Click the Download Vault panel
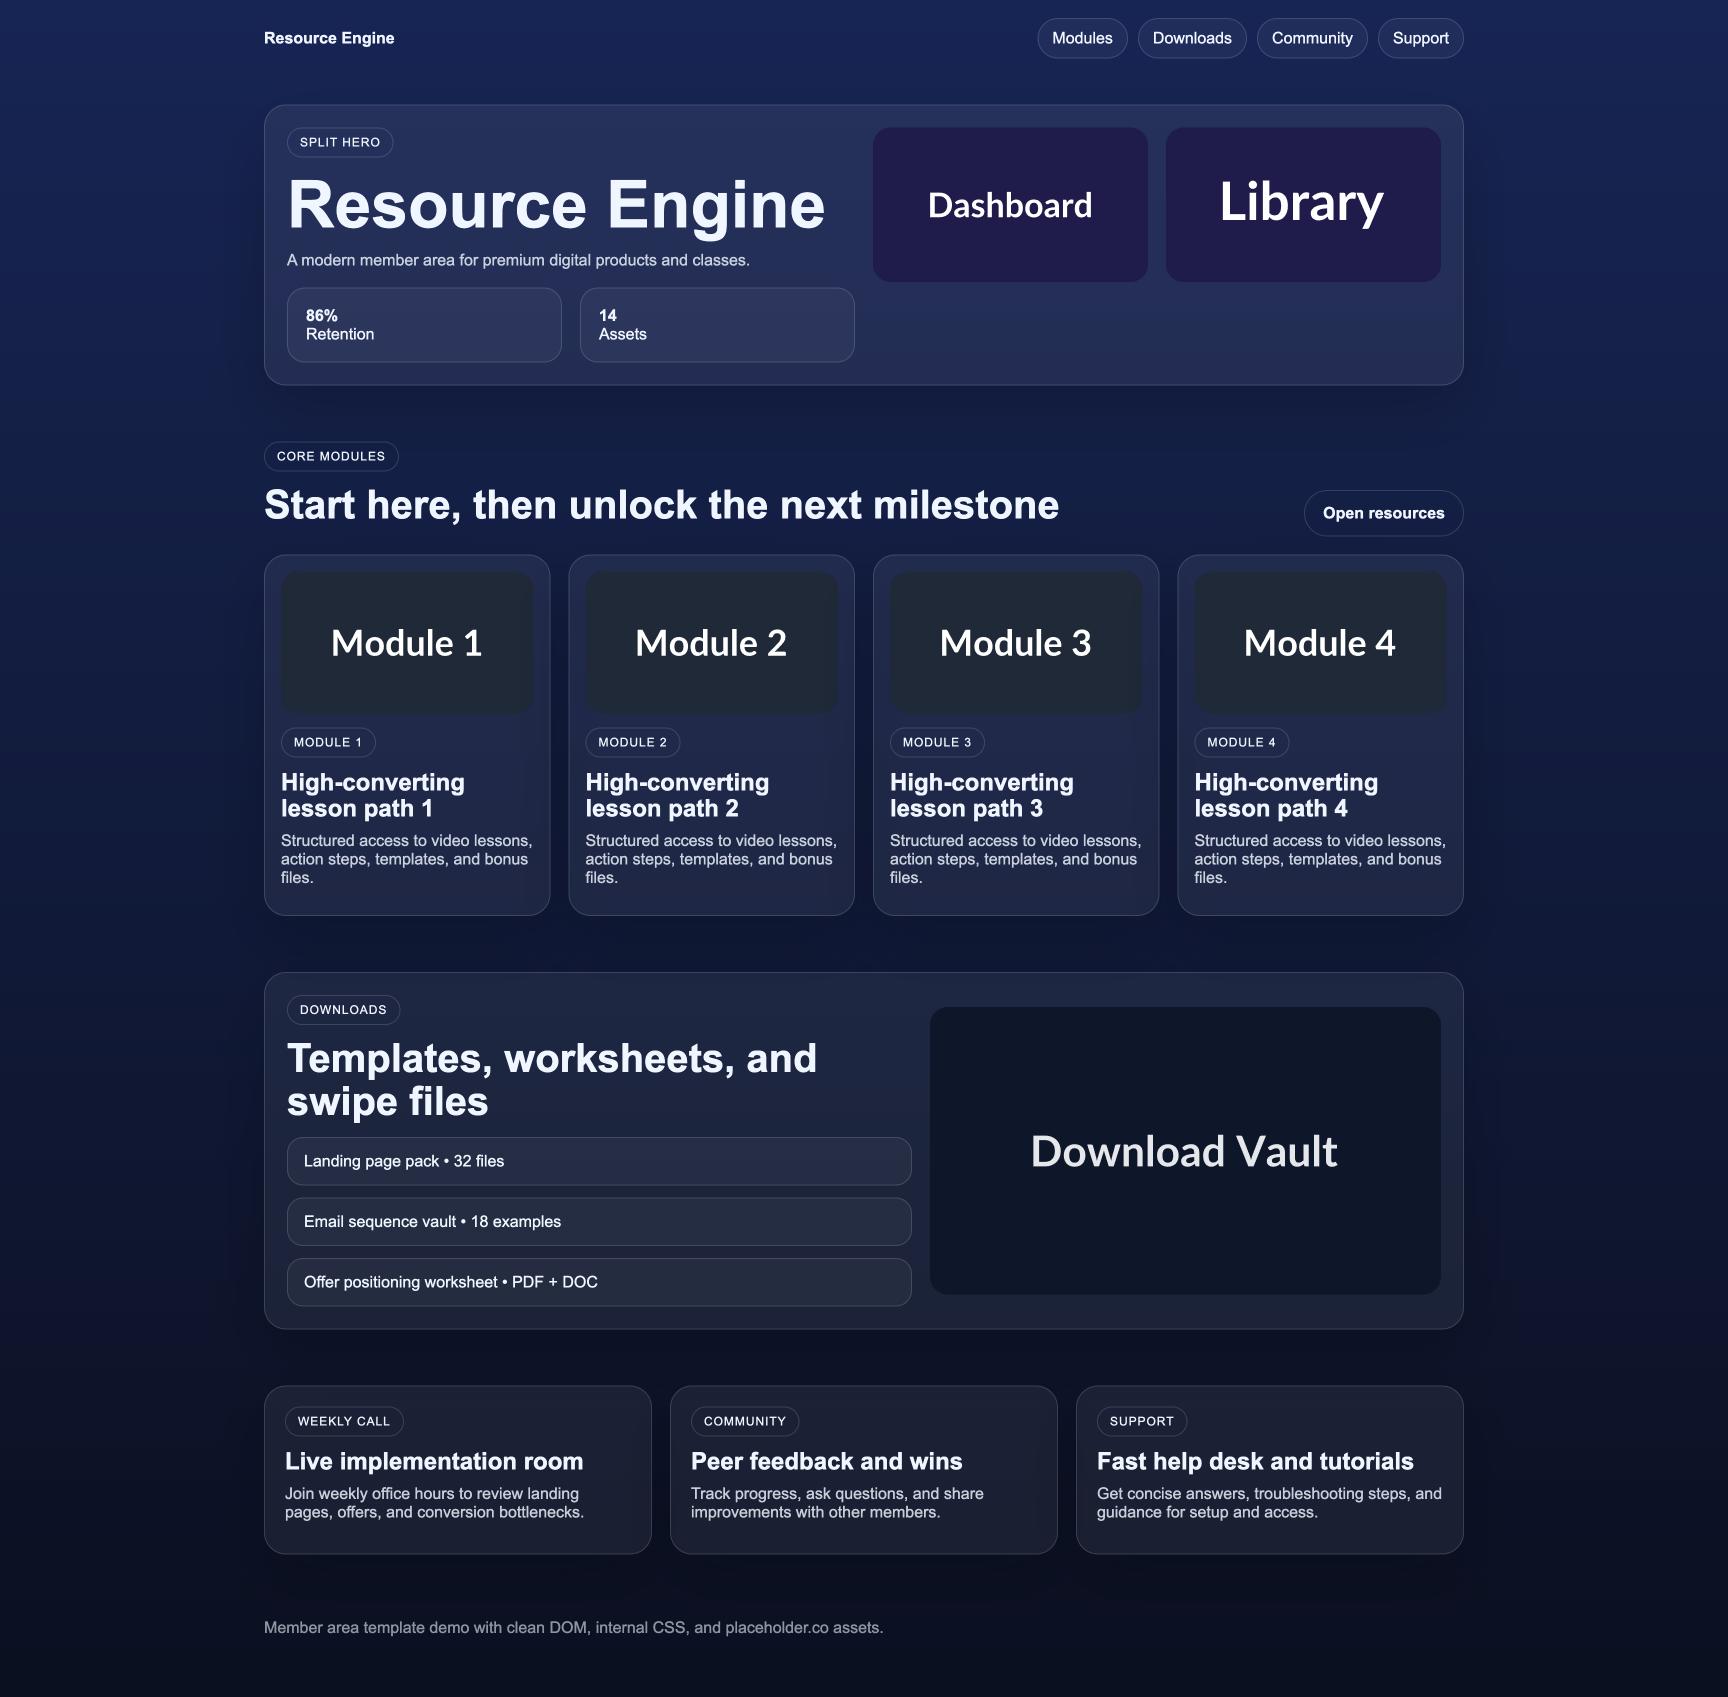Screen dimensions: 1728x1697 pos(1184,1151)
